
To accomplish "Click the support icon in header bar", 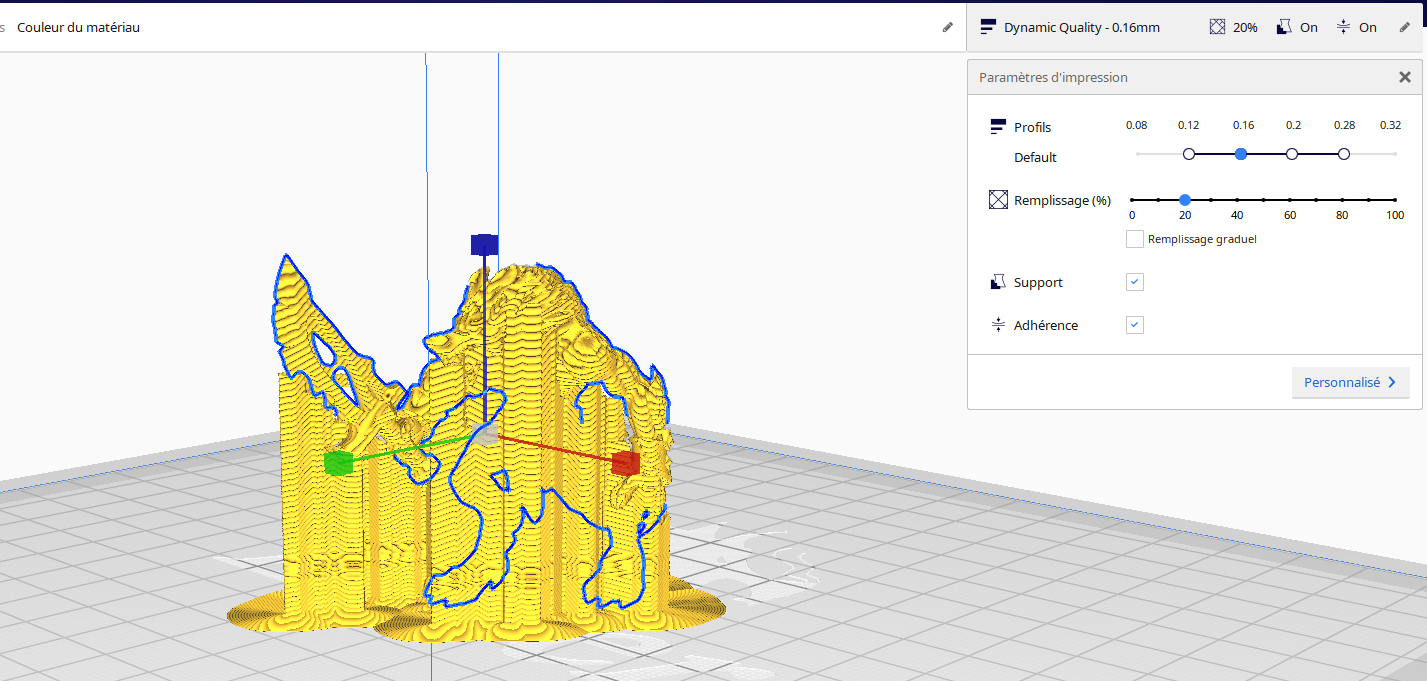I will (x=1284, y=27).
